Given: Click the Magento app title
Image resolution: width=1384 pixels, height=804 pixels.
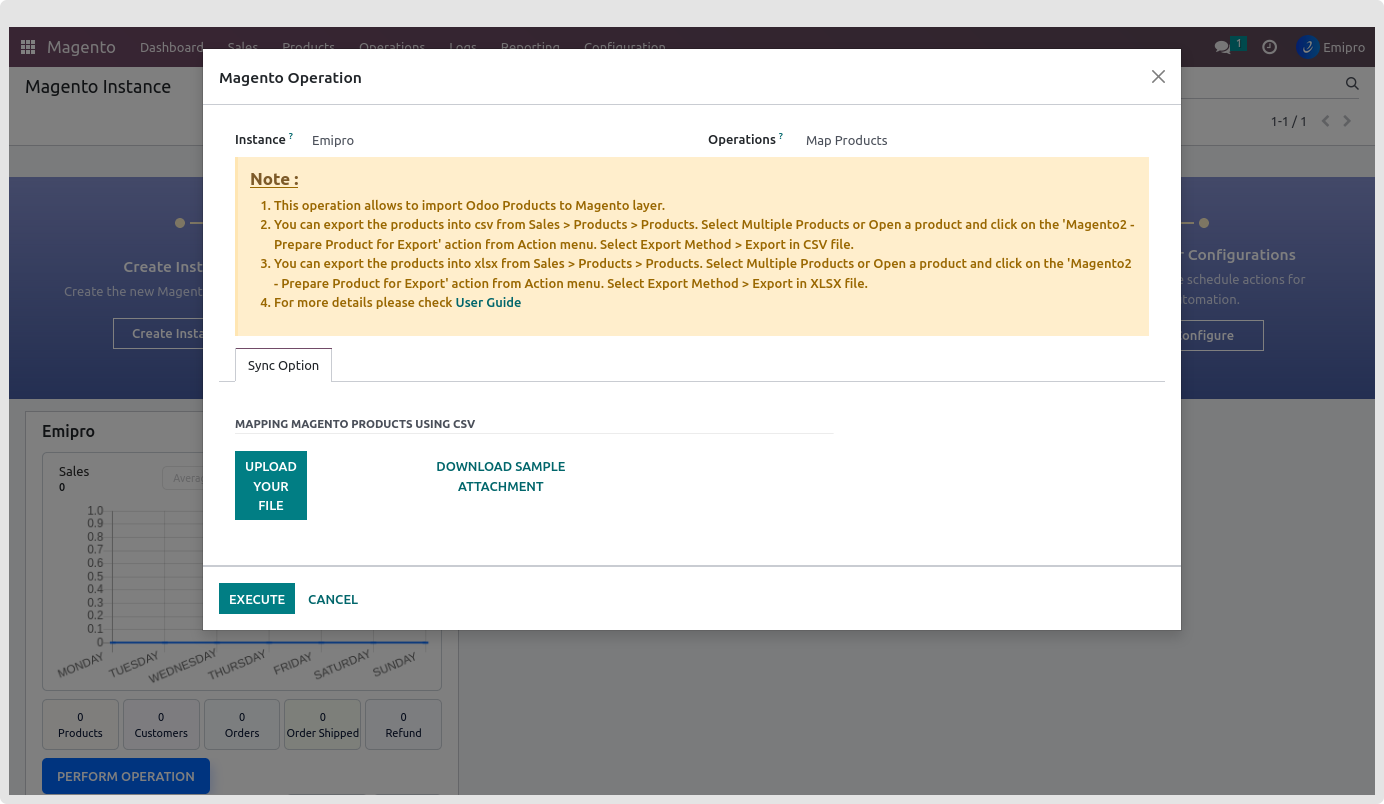Looking at the screenshot, I should [x=81, y=47].
